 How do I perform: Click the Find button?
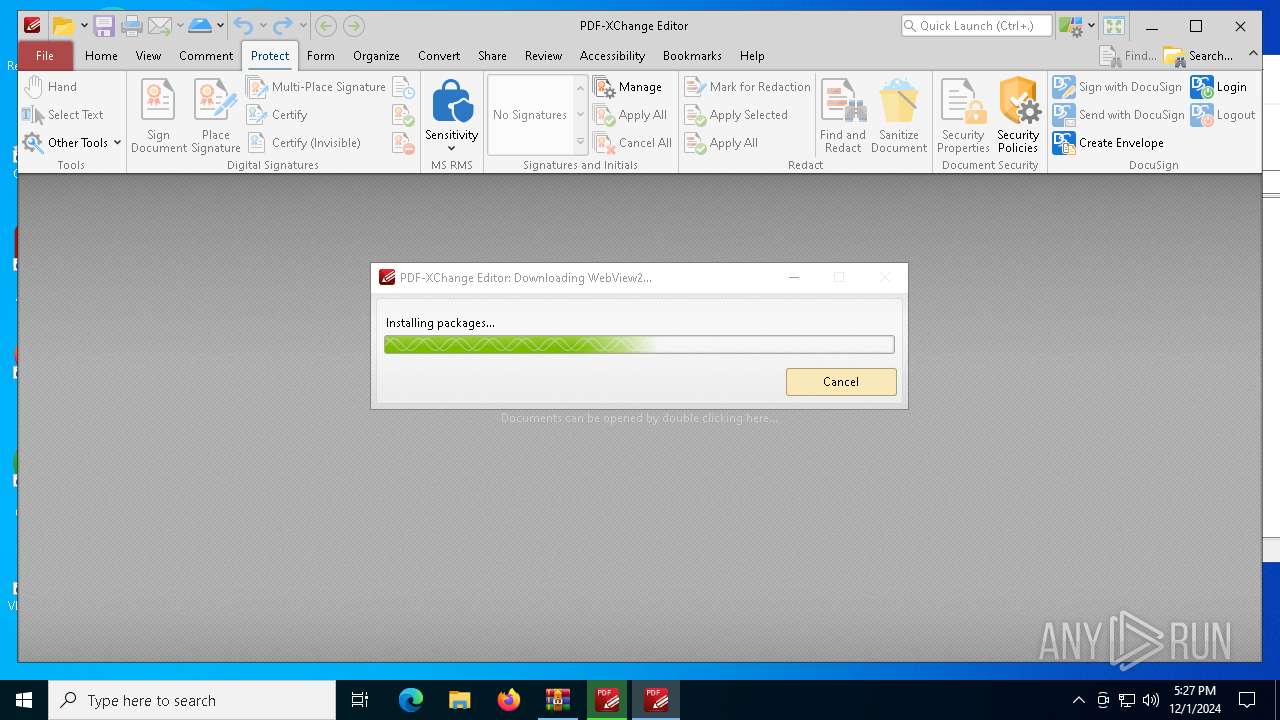point(1128,56)
